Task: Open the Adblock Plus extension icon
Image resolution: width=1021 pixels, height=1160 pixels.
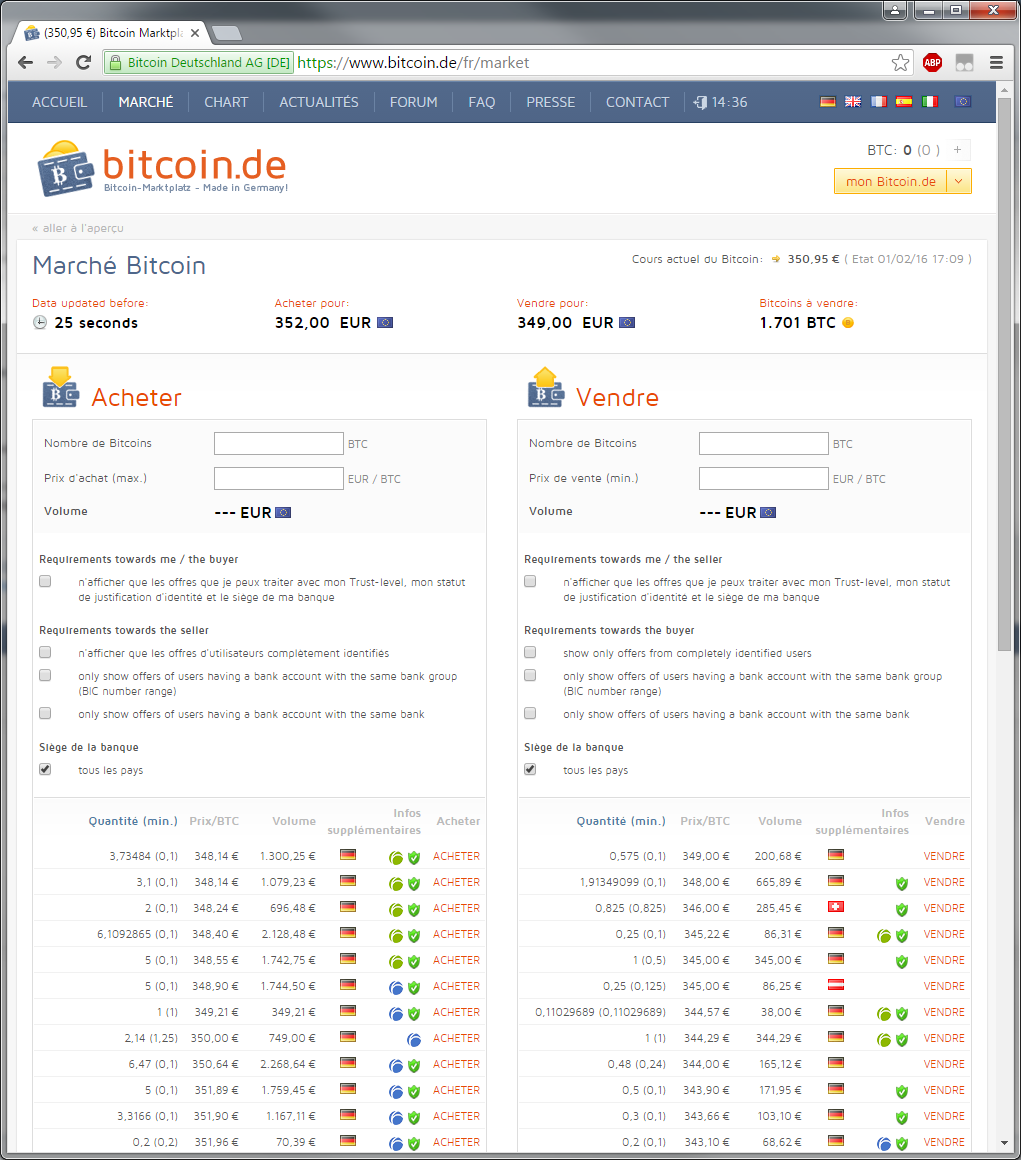Action: (932, 63)
